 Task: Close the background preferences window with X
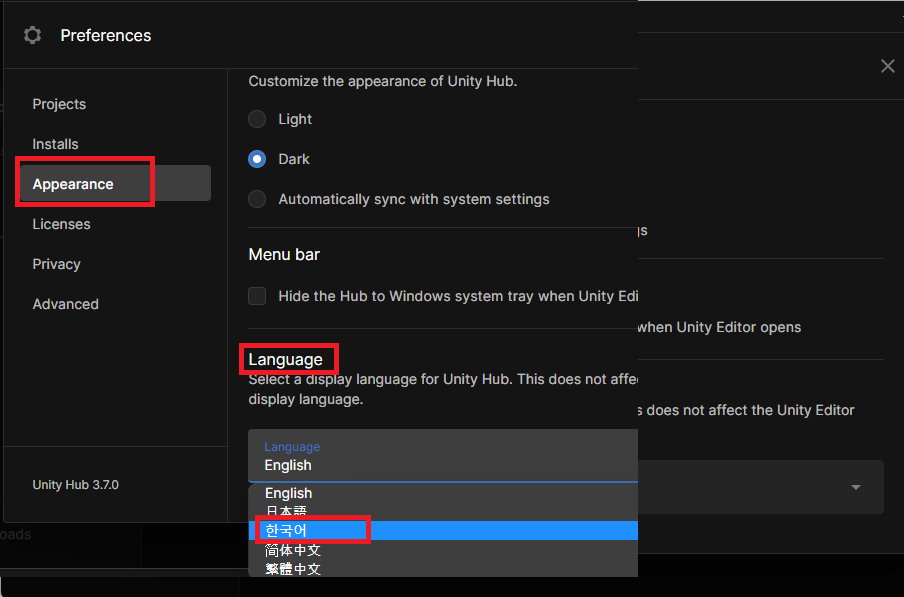point(888,66)
